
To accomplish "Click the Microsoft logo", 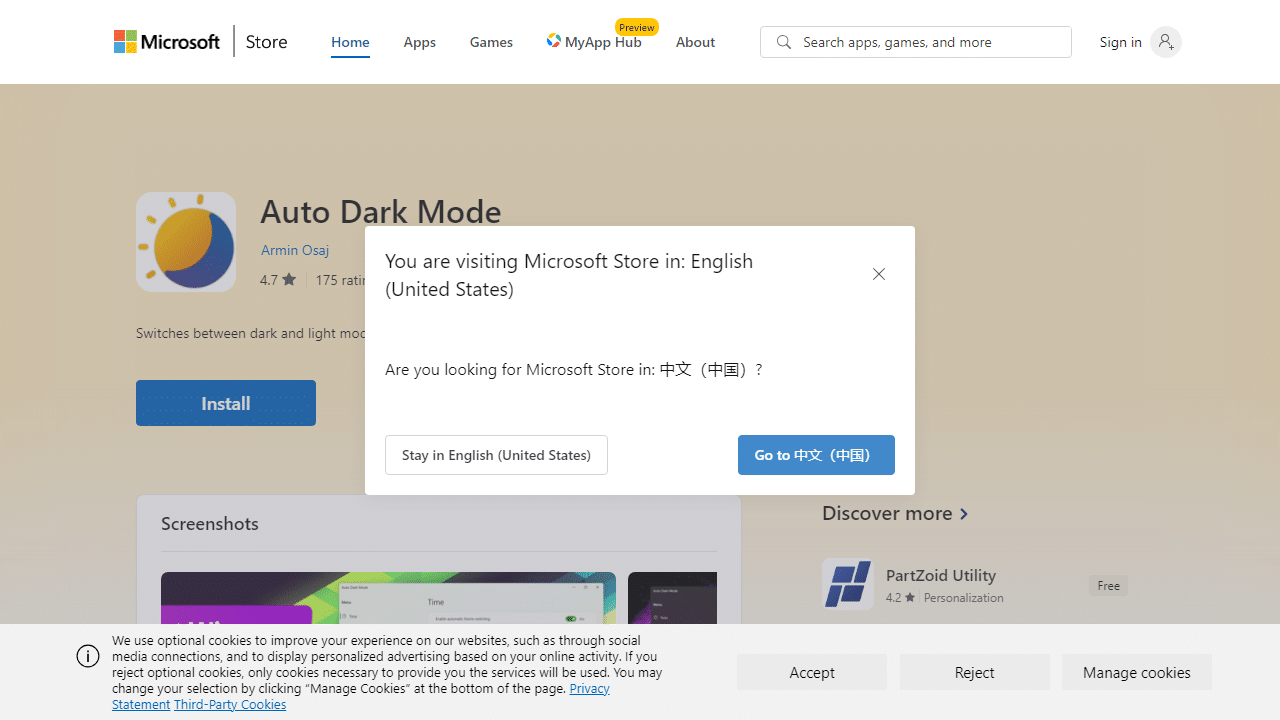I will (x=167, y=42).
